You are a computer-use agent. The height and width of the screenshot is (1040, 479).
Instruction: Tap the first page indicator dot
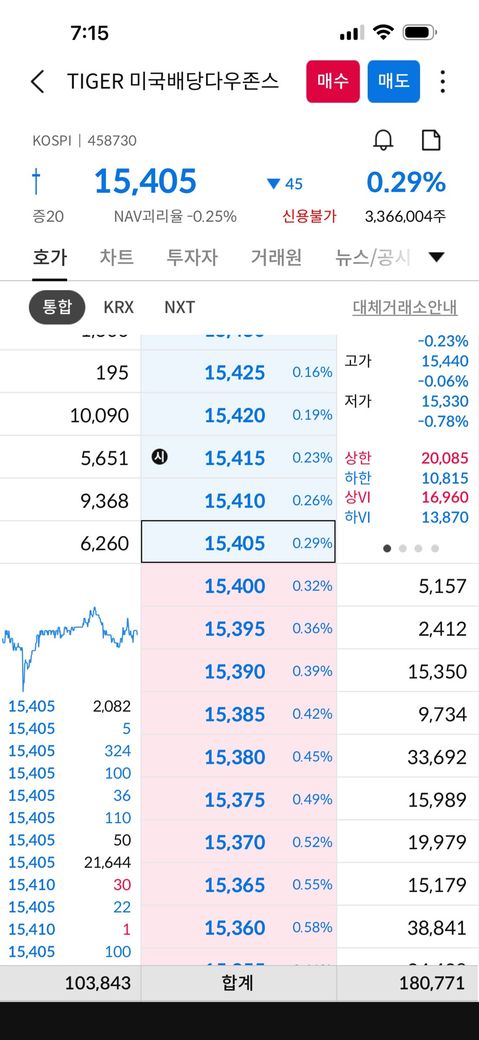387,549
